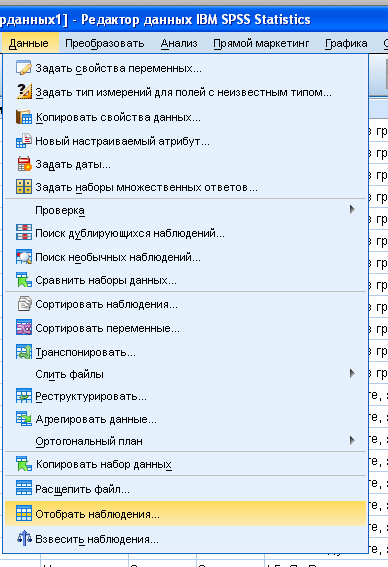Click the unusual cases magnifier icon
This screenshot has width=388, height=567.
point(24,257)
